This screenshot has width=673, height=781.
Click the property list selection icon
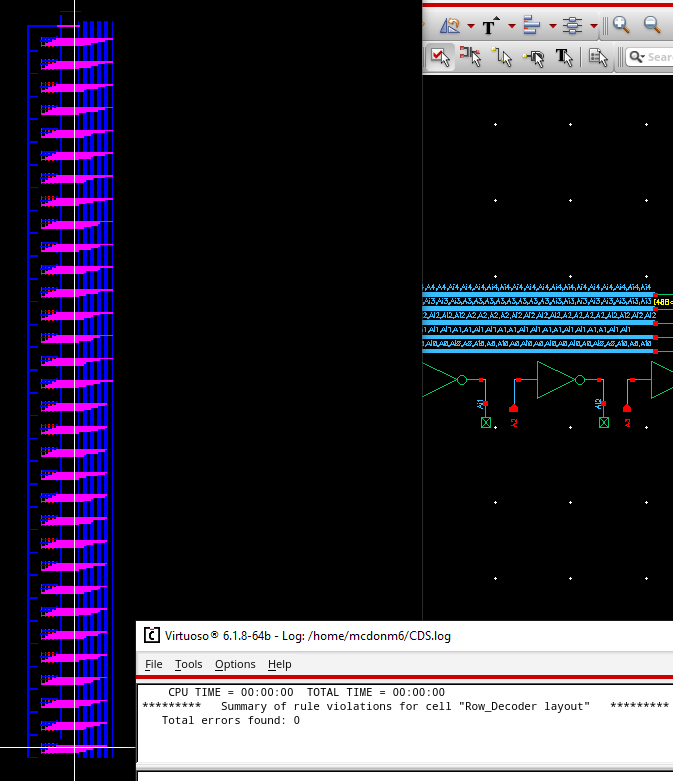coord(598,57)
